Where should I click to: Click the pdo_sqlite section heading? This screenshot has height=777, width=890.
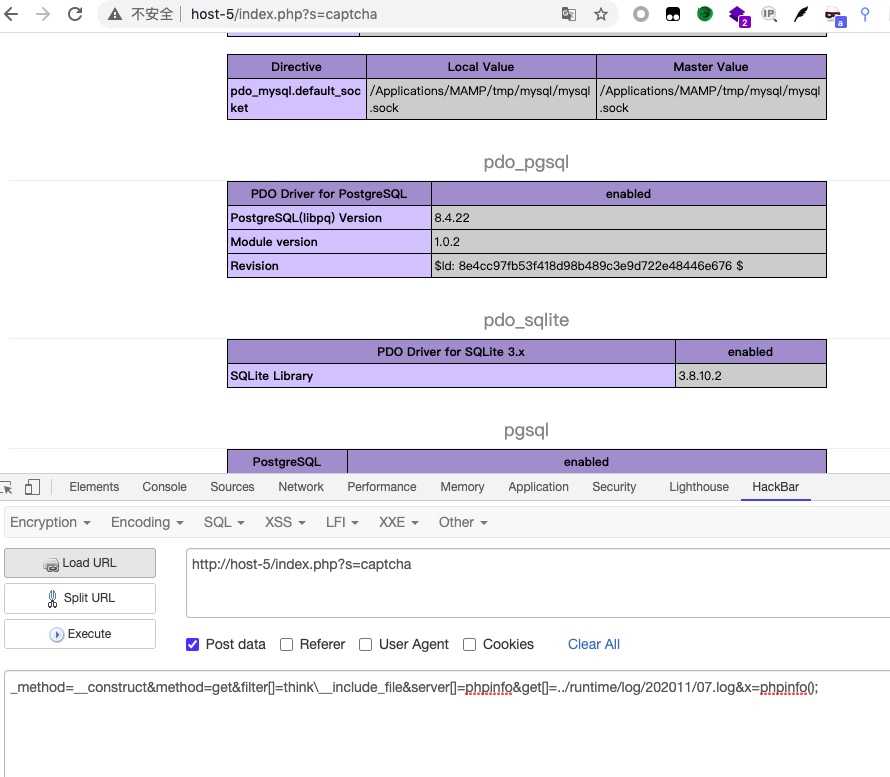click(x=526, y=320)
